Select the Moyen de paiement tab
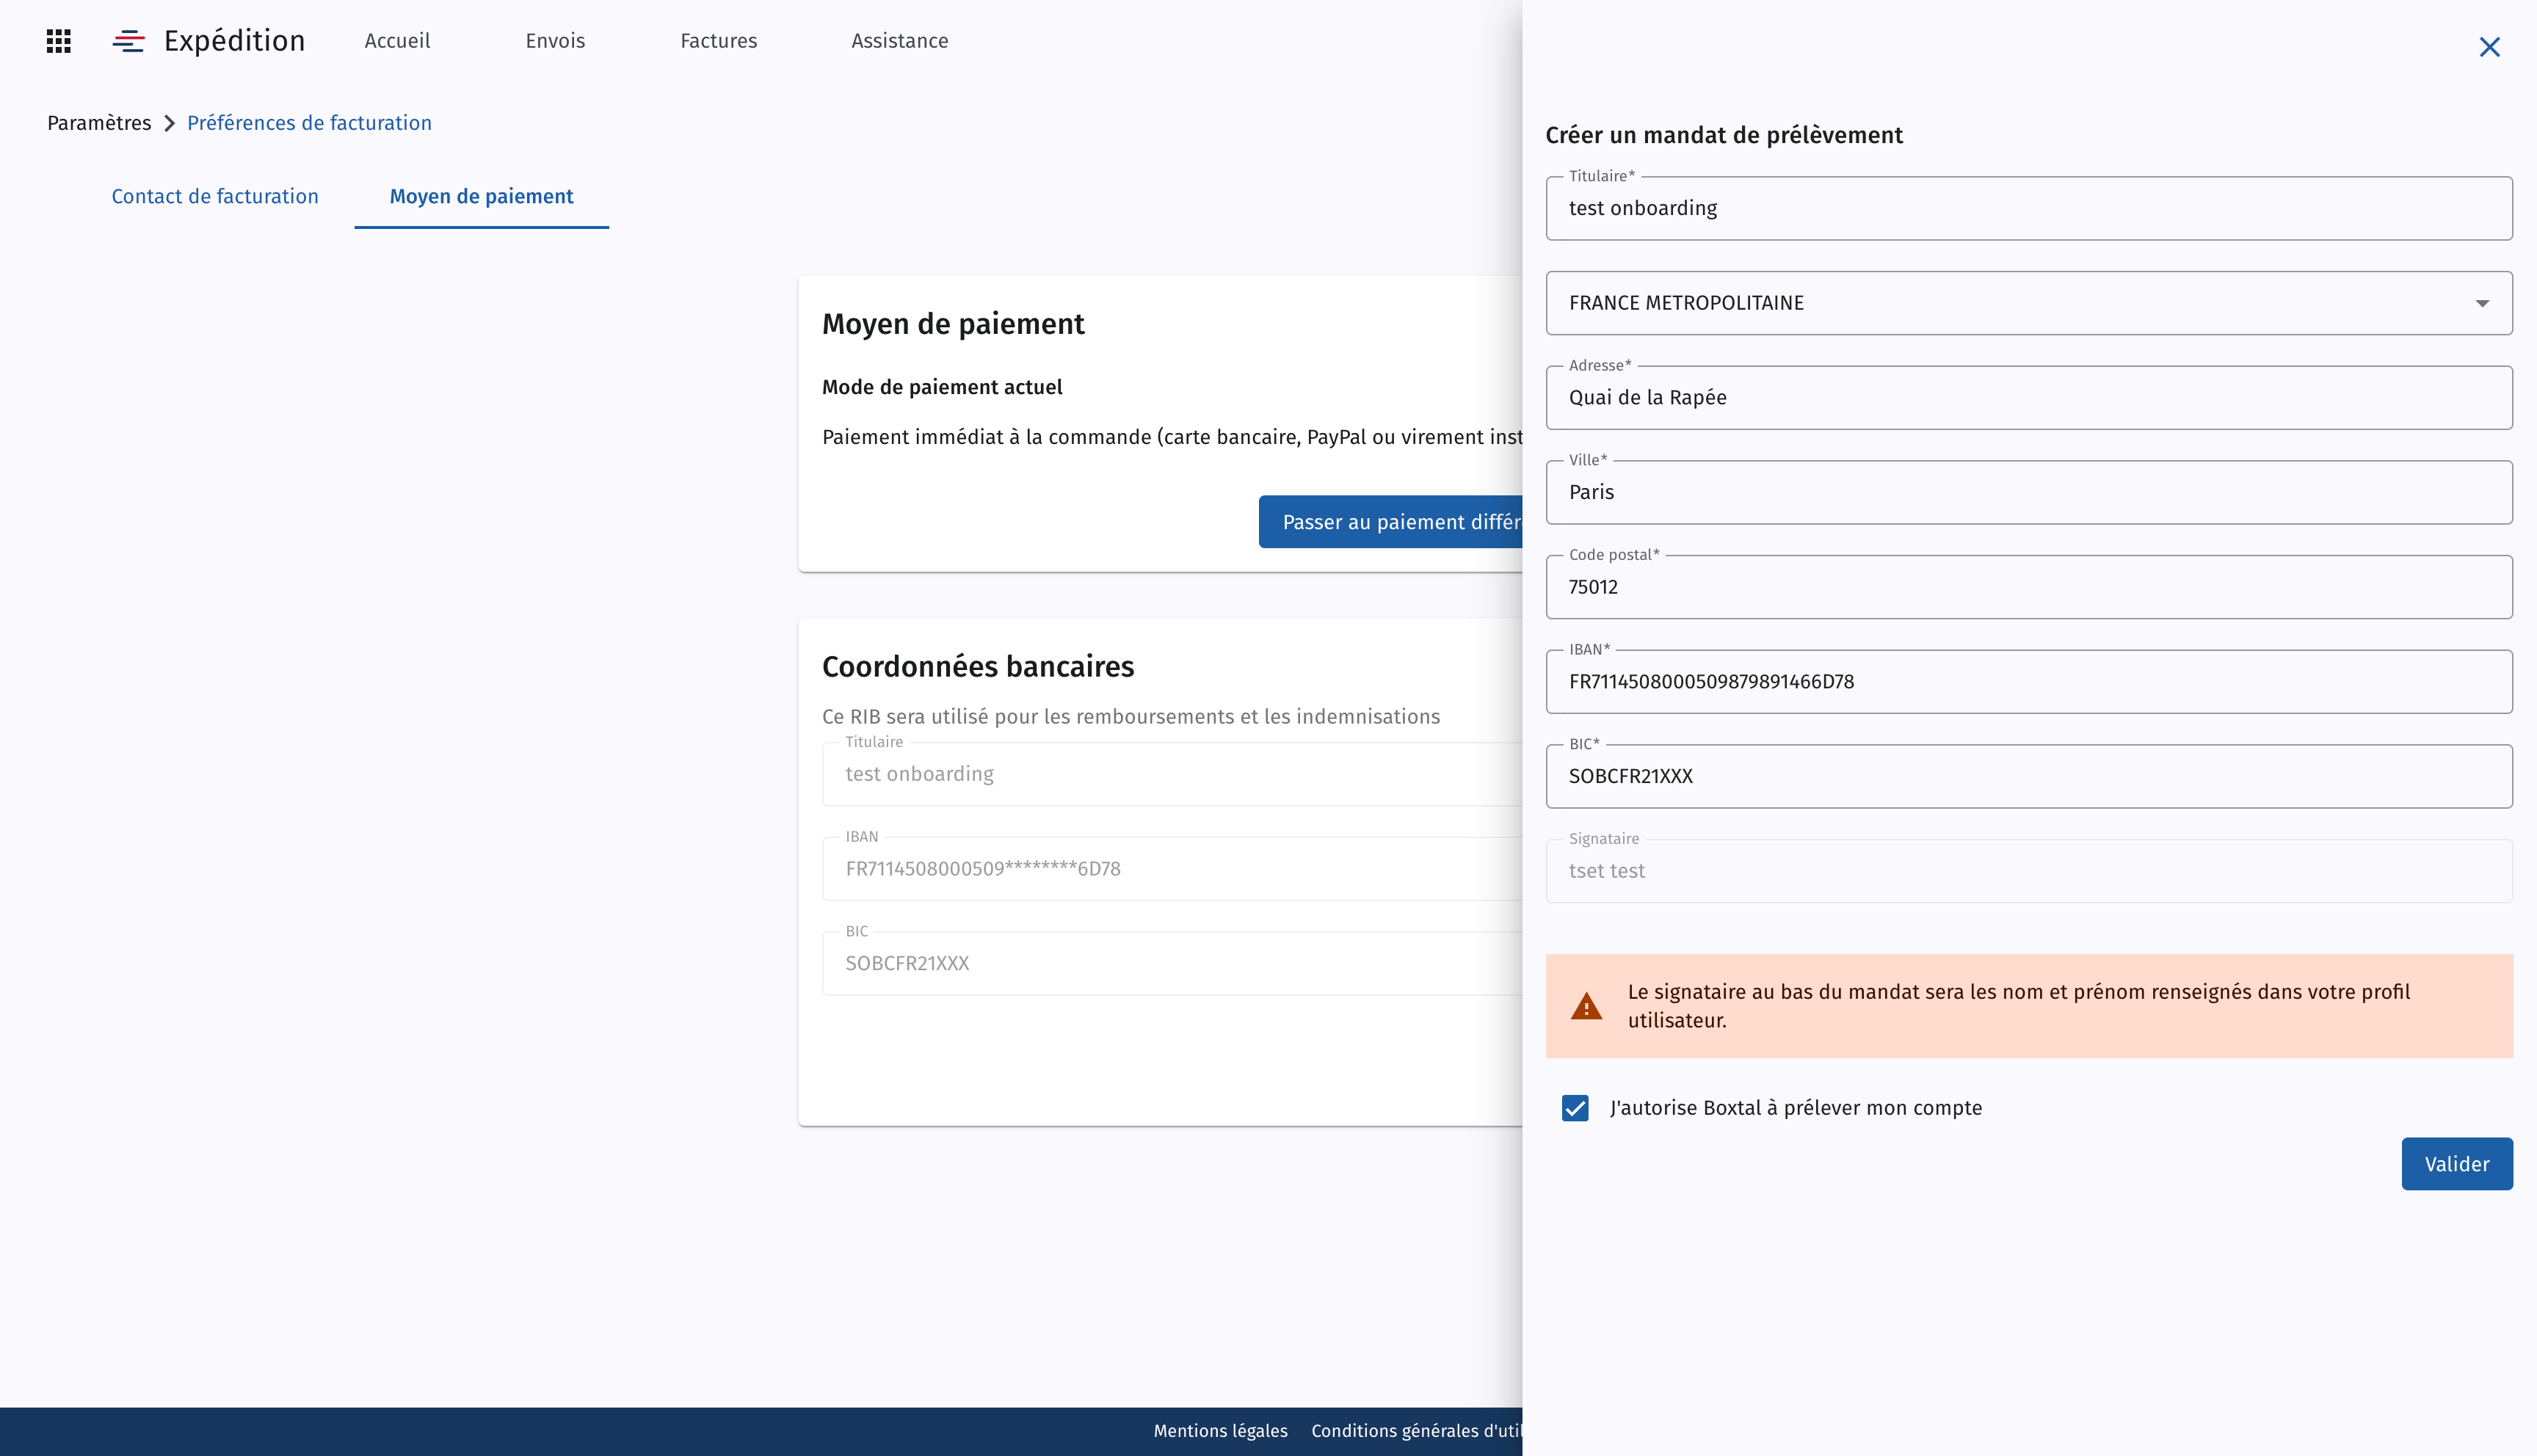 (481, 196)
